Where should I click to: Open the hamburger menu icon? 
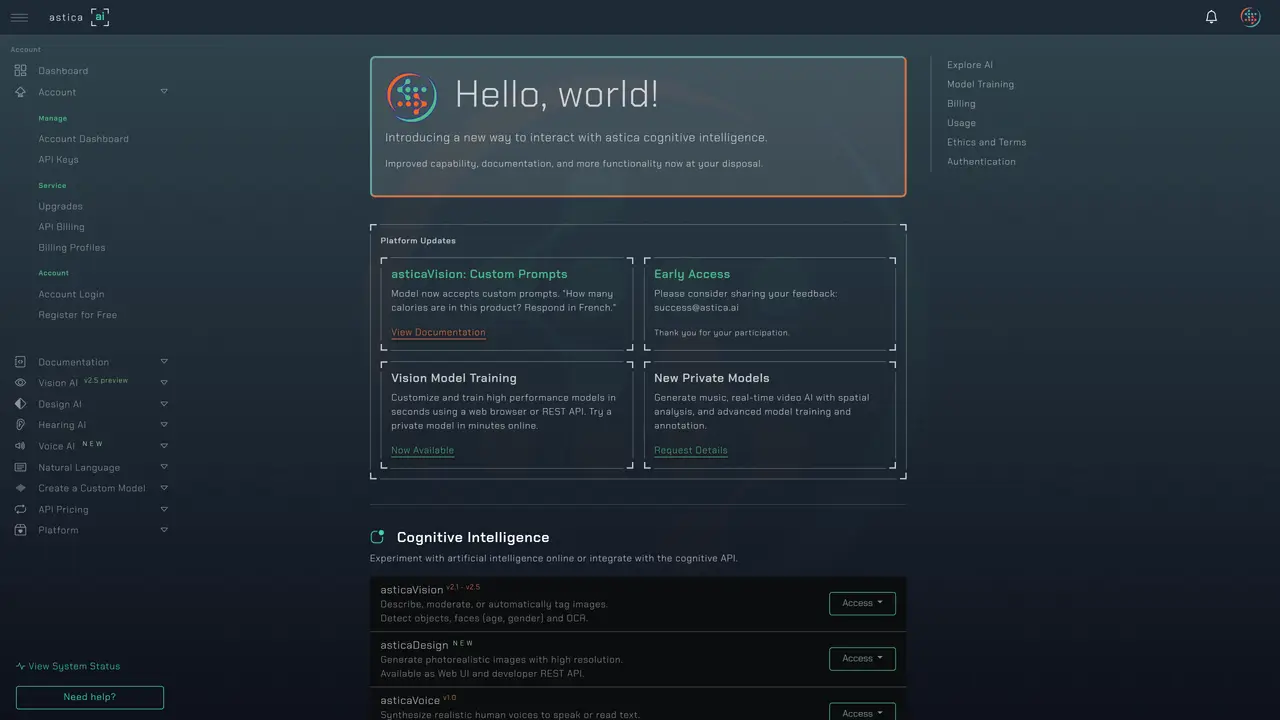coord(19,17)
